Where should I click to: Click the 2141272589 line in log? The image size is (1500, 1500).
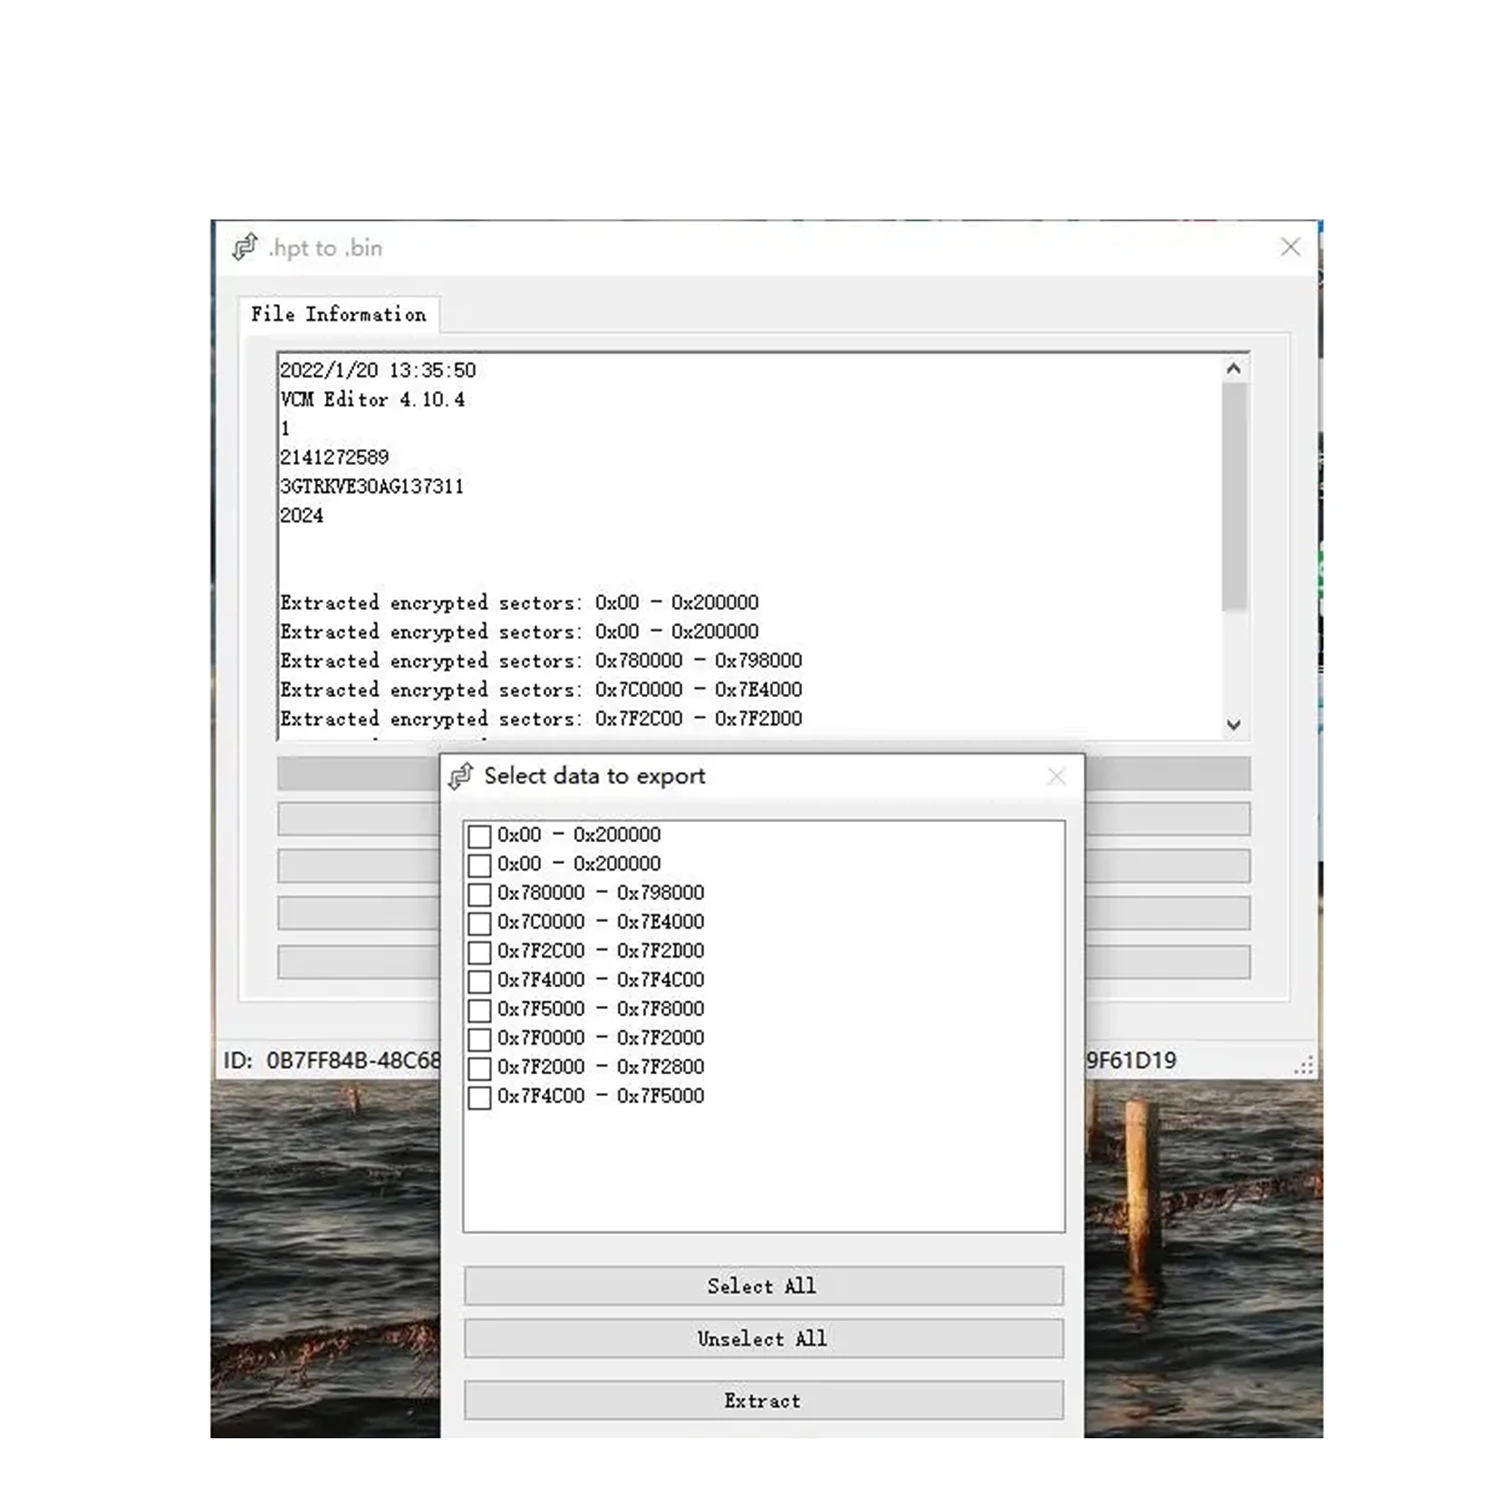pyautogui.click(x=334, y=458)
